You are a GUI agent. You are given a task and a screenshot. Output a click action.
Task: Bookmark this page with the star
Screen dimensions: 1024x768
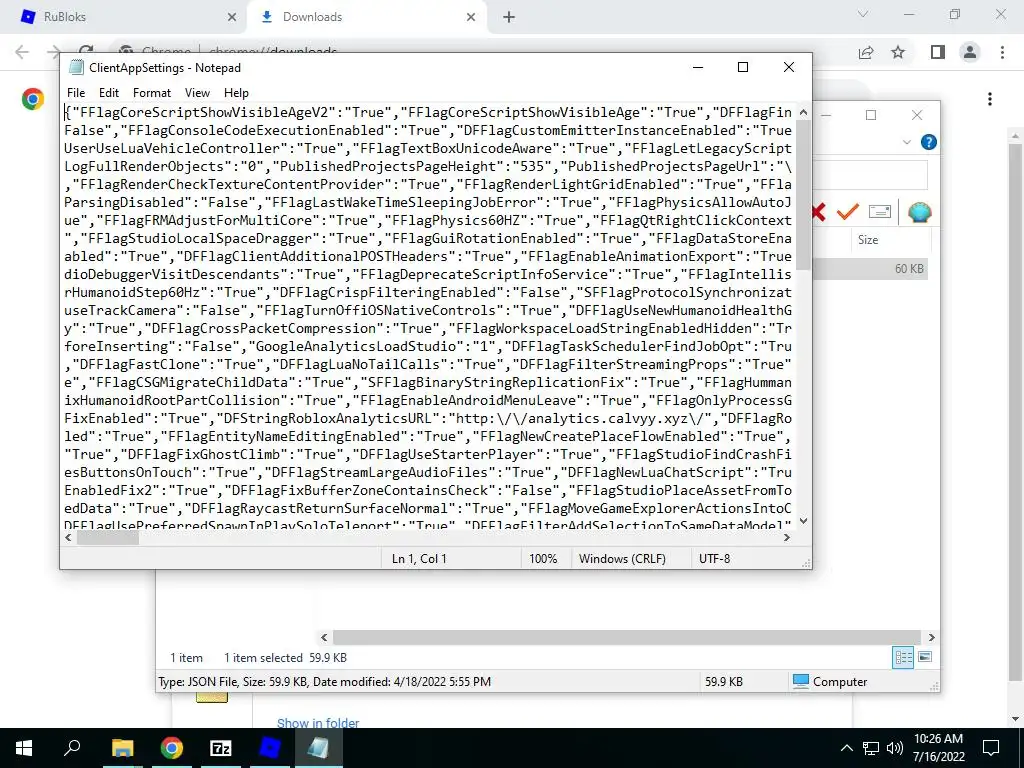click(x=898, y=52)
